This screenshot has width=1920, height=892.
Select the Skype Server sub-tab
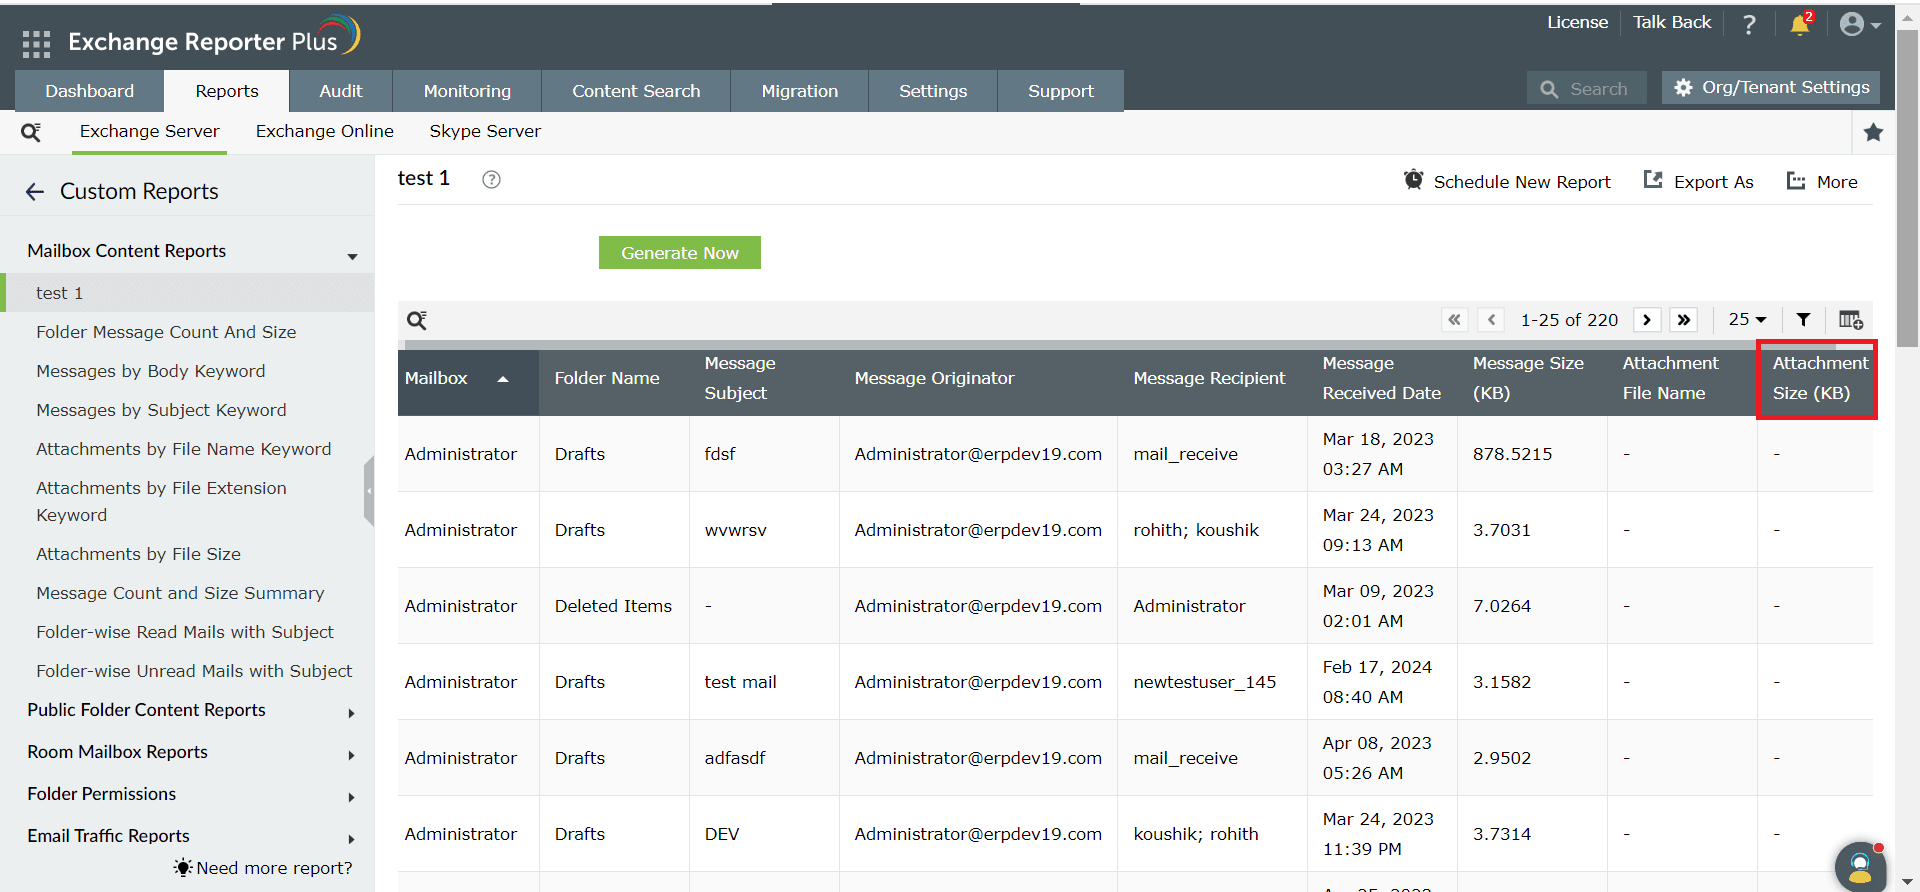pos(485,131)
